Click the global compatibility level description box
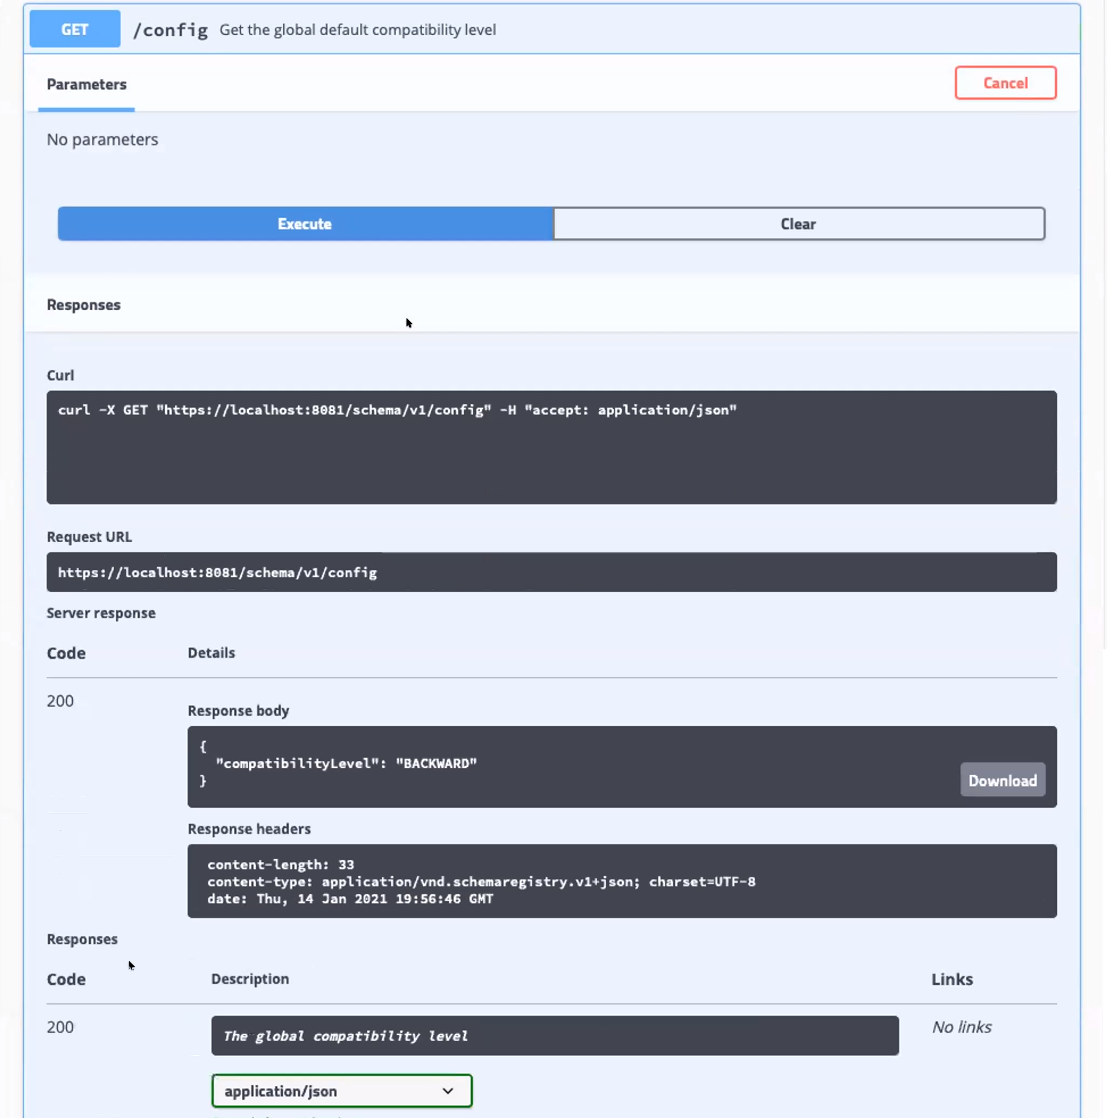This screenshot has height=1120, width=1107. pos(554,1036)
